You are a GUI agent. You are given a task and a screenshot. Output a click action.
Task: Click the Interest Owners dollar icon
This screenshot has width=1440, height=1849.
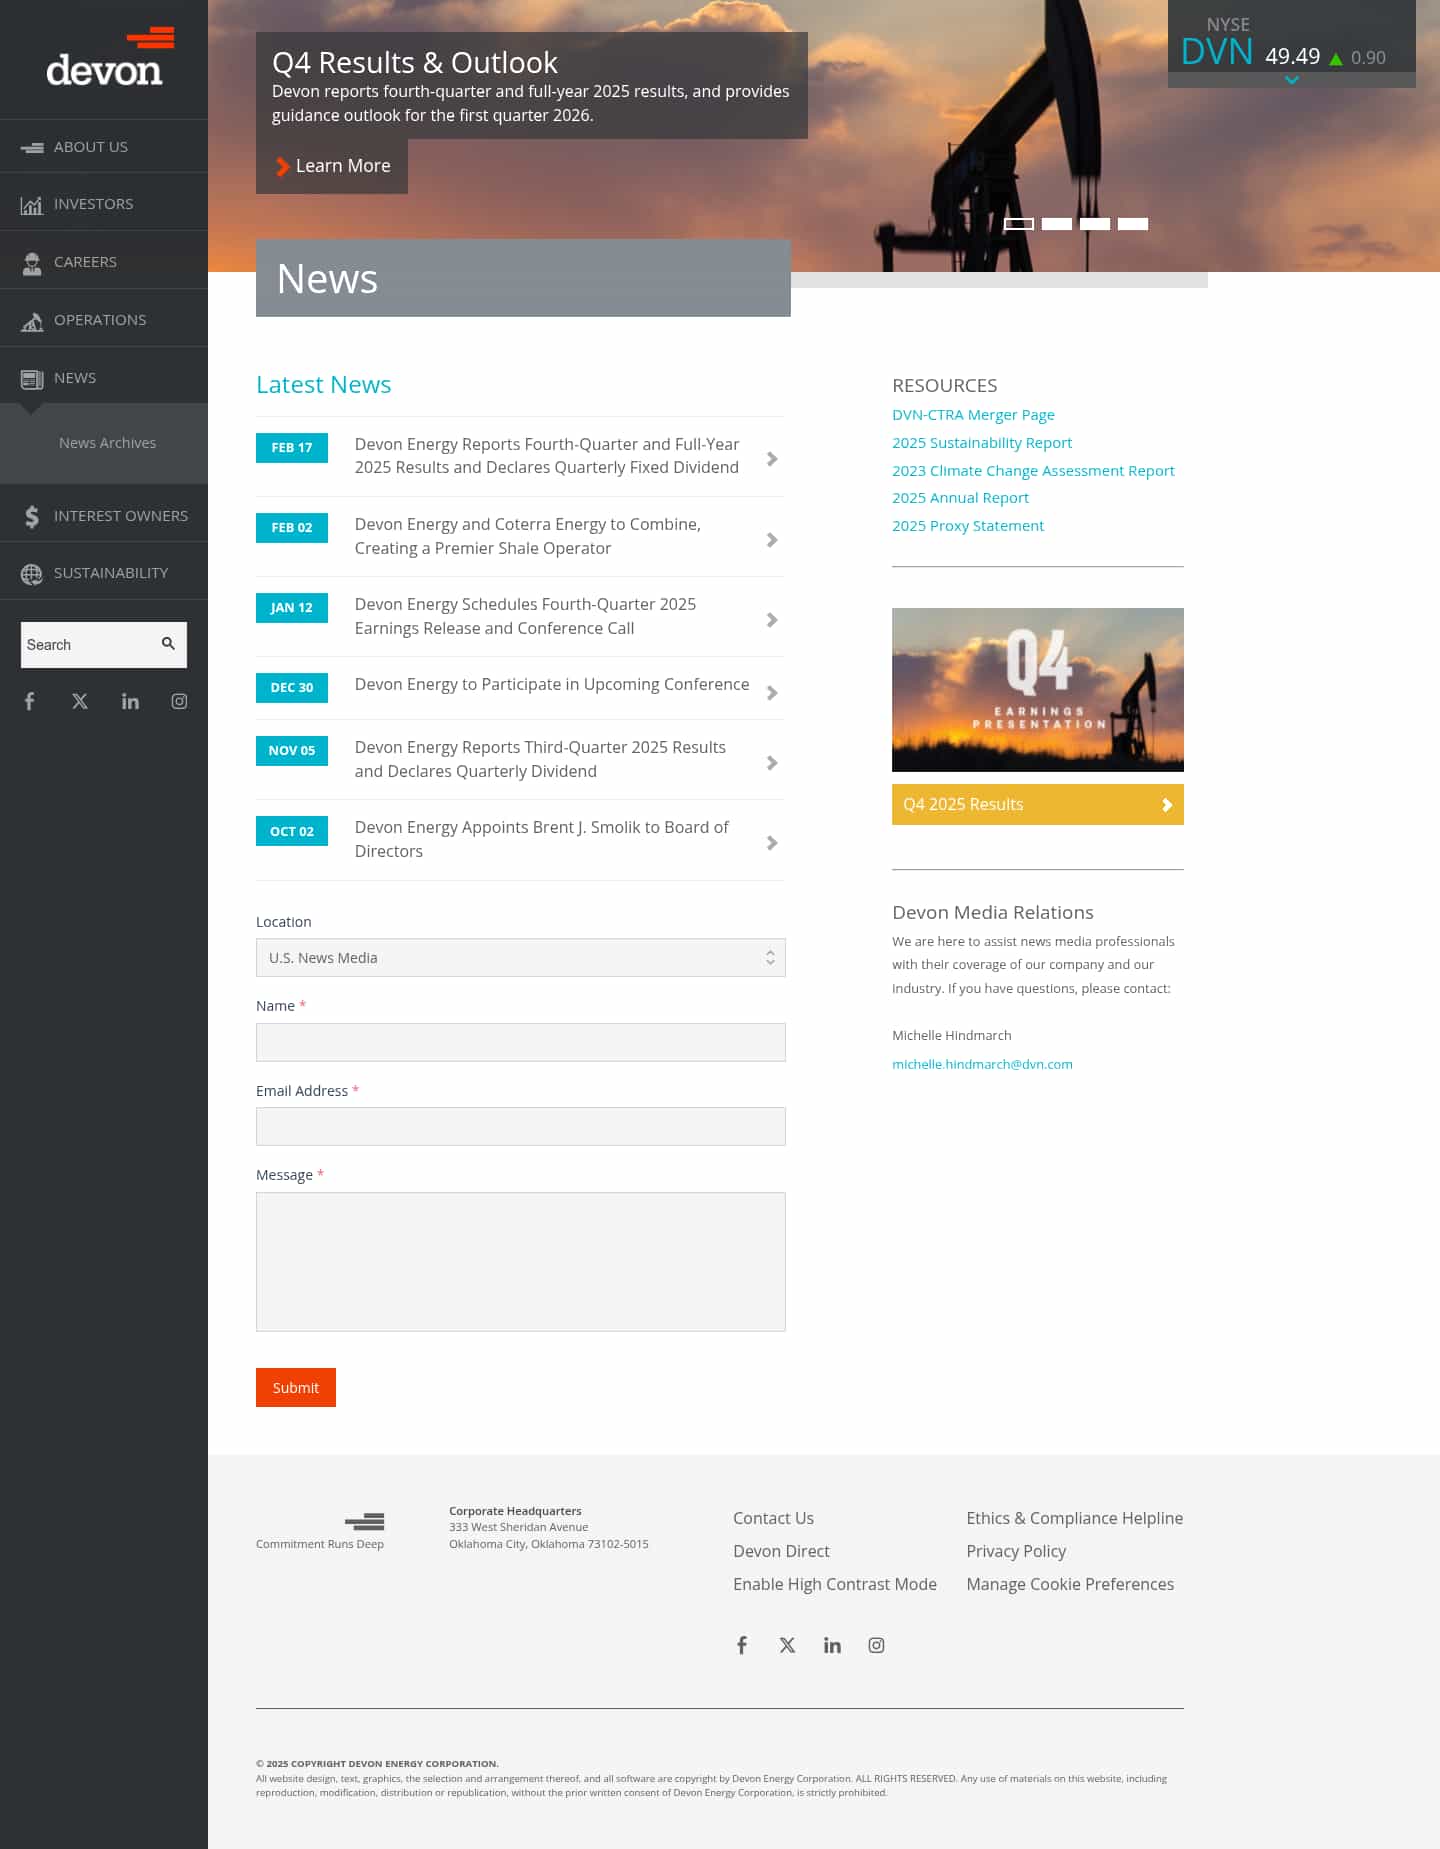(32, 516)
